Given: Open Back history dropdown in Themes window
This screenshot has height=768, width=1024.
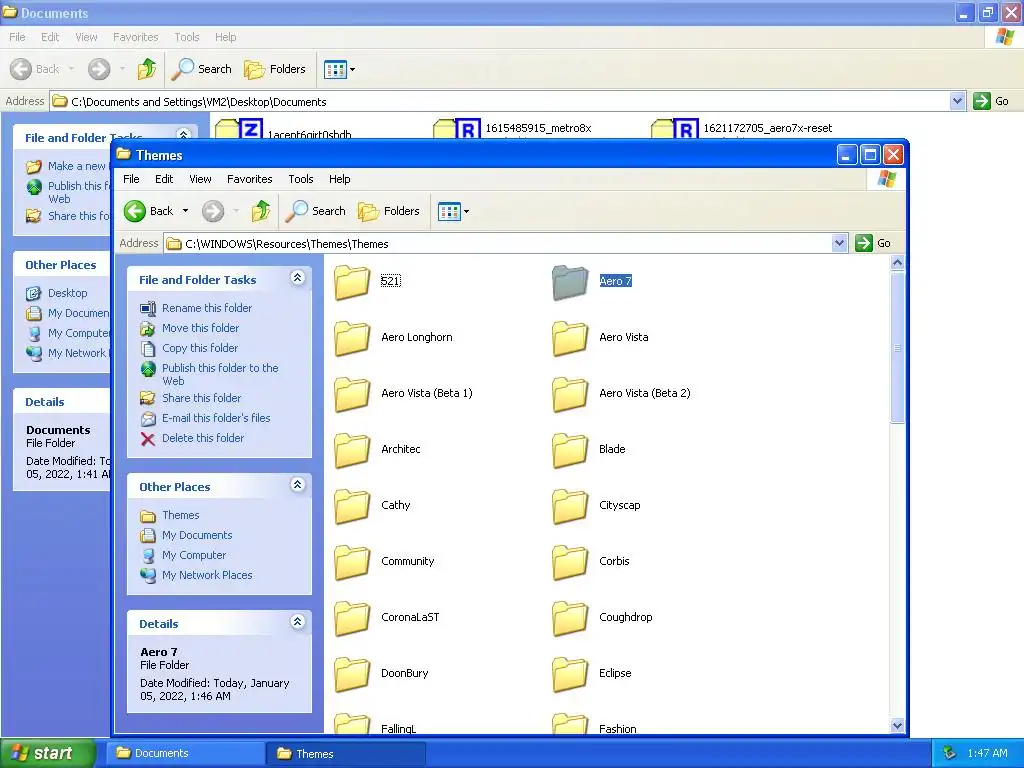Looking at the screenshot, I should 185,211.
